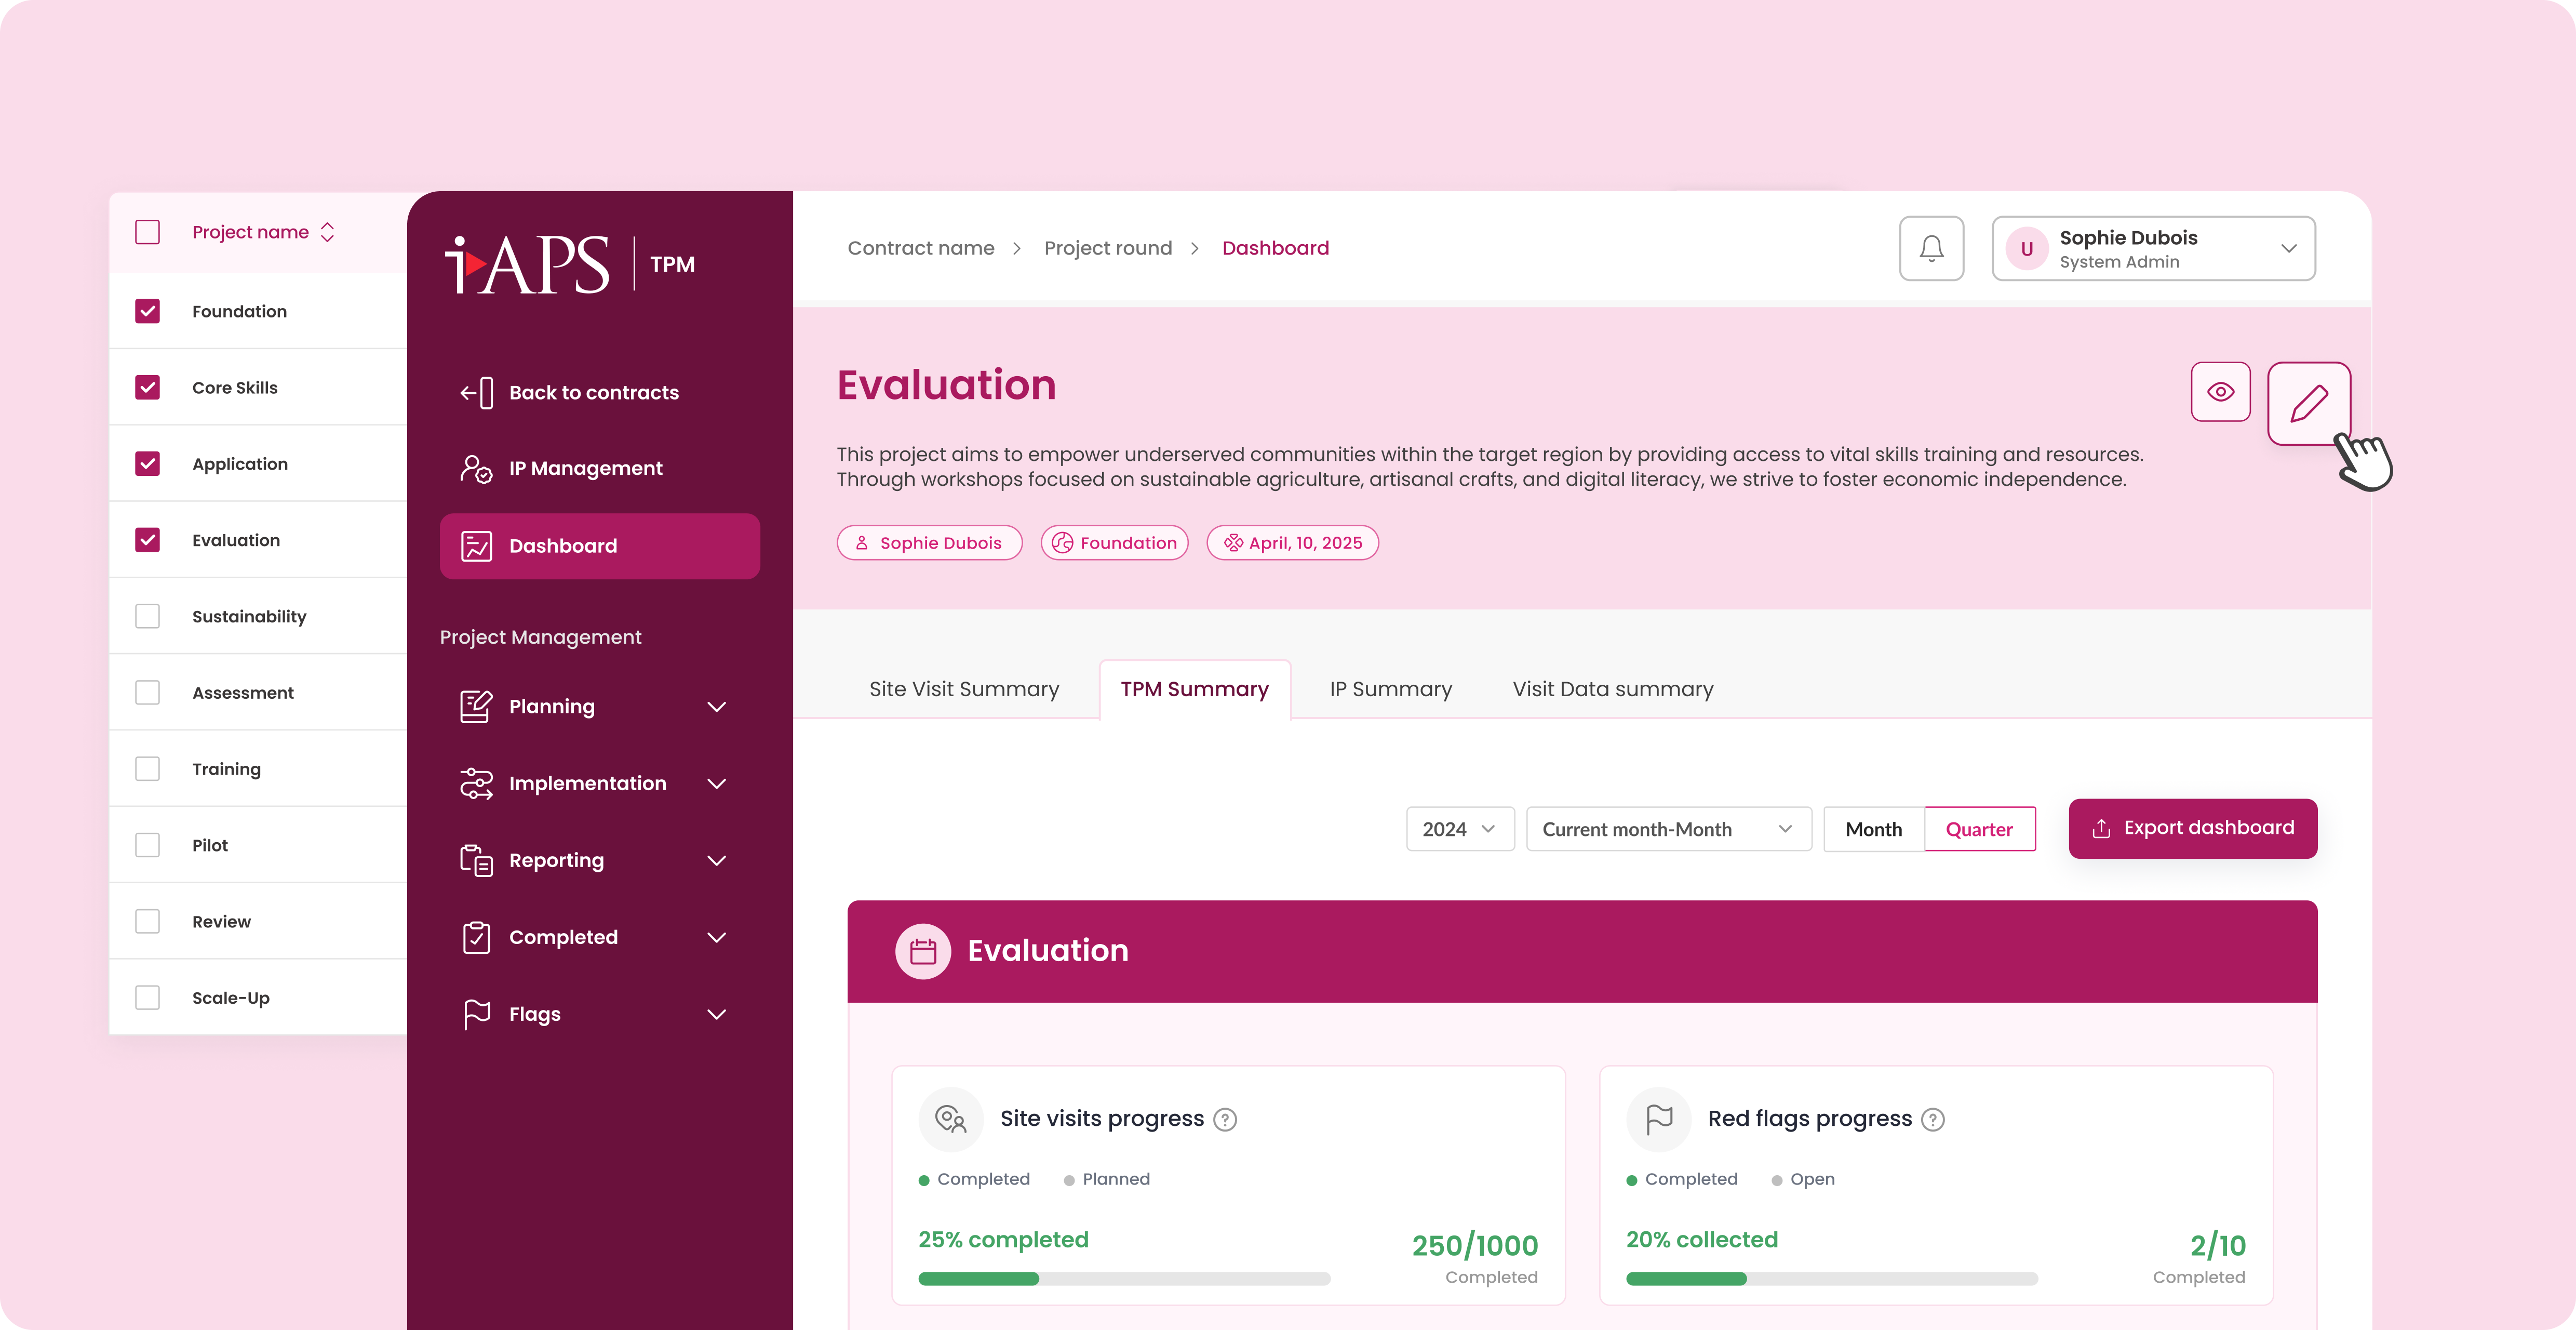Click the 2/10 completed value
The image size is (2576, 1330).
(x=2217, y=1246)
